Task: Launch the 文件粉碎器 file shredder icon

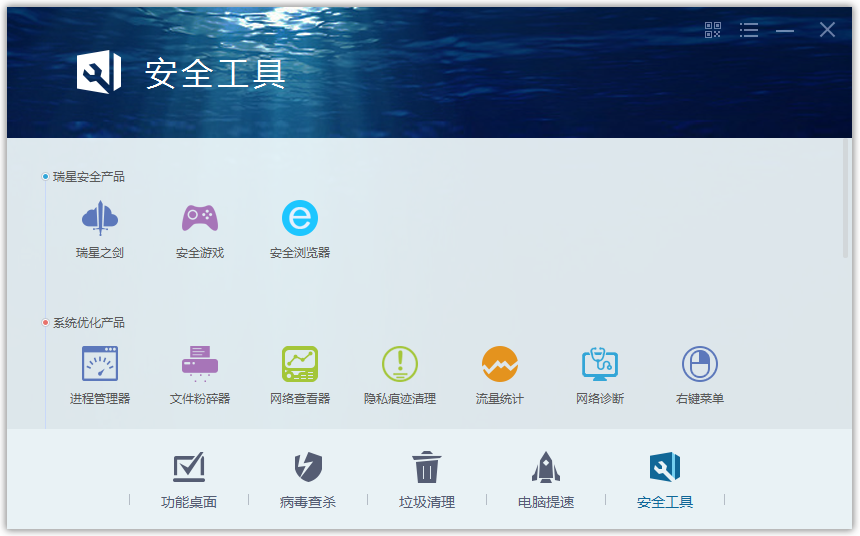Action: pos(200,363)
